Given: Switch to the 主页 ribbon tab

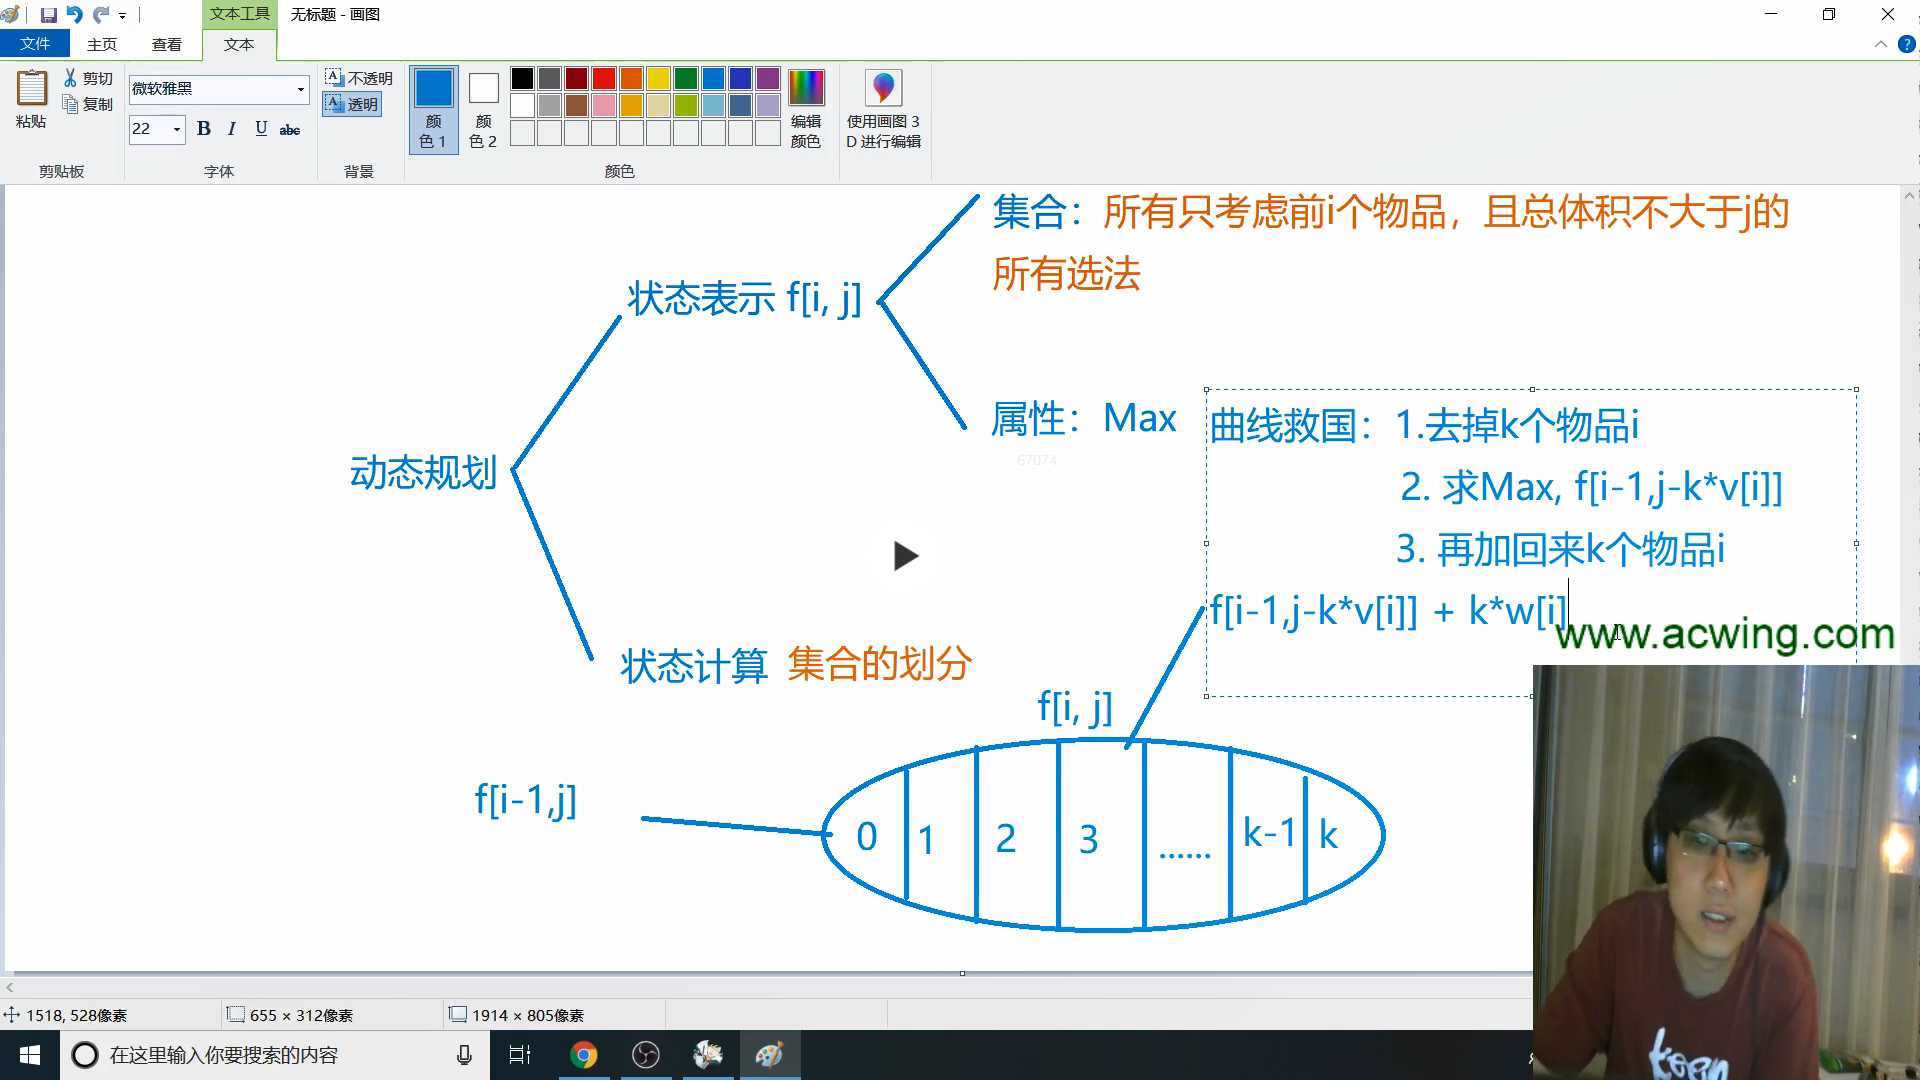Looking at the screenshot, I should pos(102,44).
